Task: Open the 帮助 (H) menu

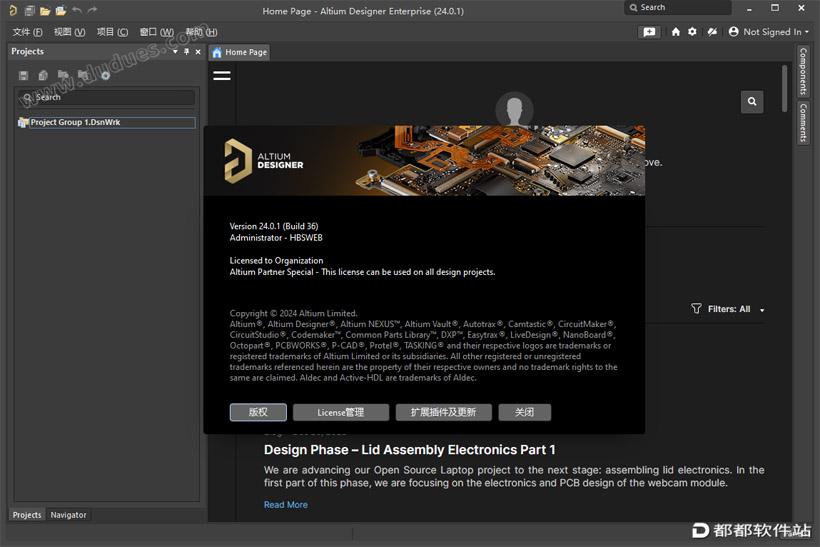Action: [201, 32]
